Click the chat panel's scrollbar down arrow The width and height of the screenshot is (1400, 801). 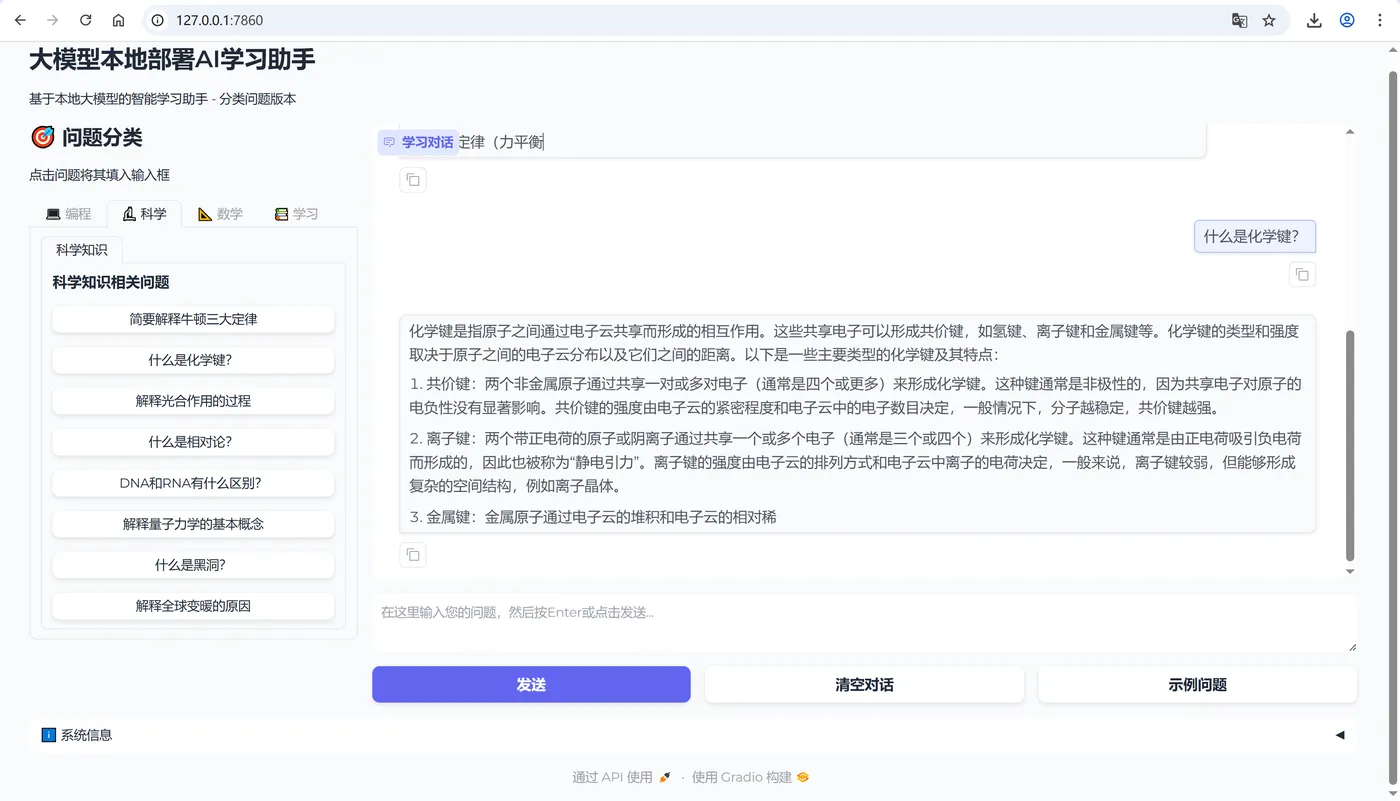1350,570
